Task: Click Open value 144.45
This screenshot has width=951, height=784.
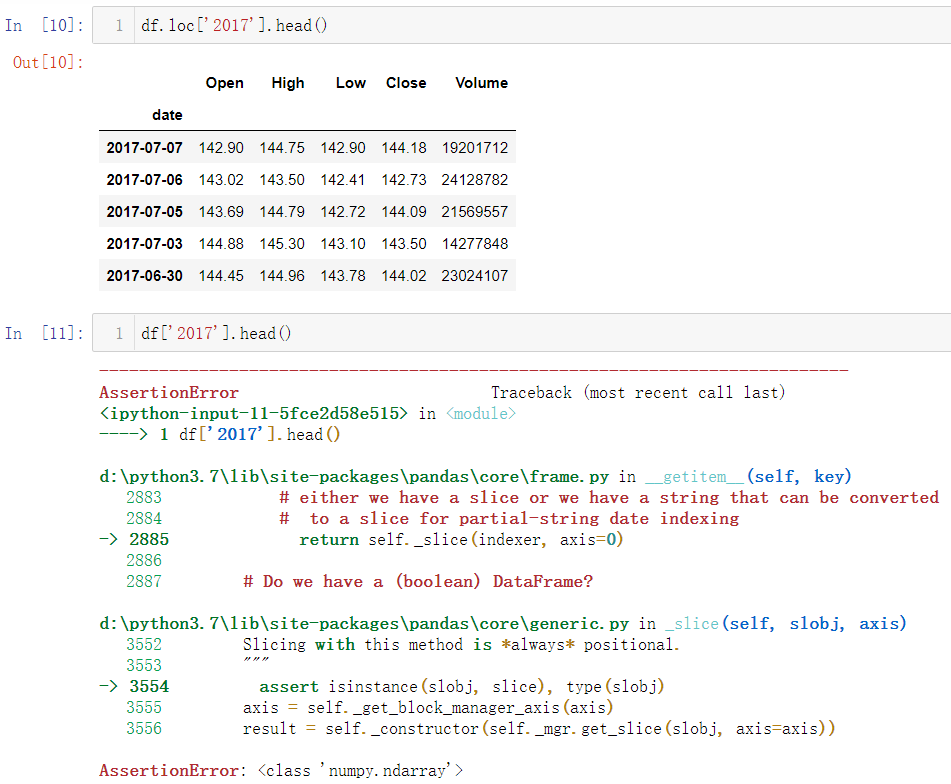Action: (221, 276)
